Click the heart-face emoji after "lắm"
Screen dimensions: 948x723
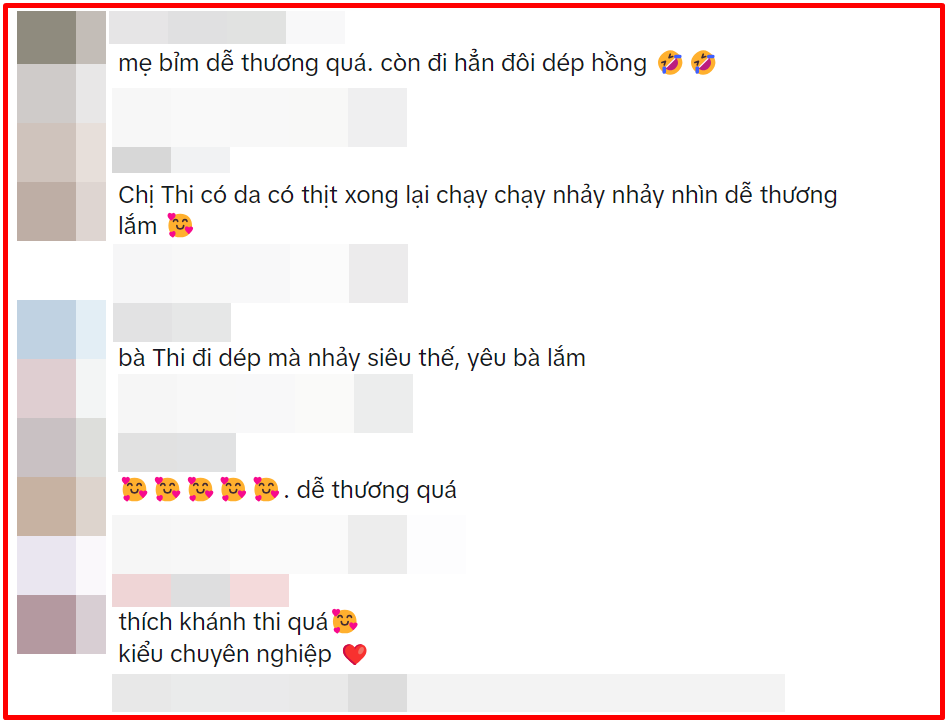[x=180, y=225]
